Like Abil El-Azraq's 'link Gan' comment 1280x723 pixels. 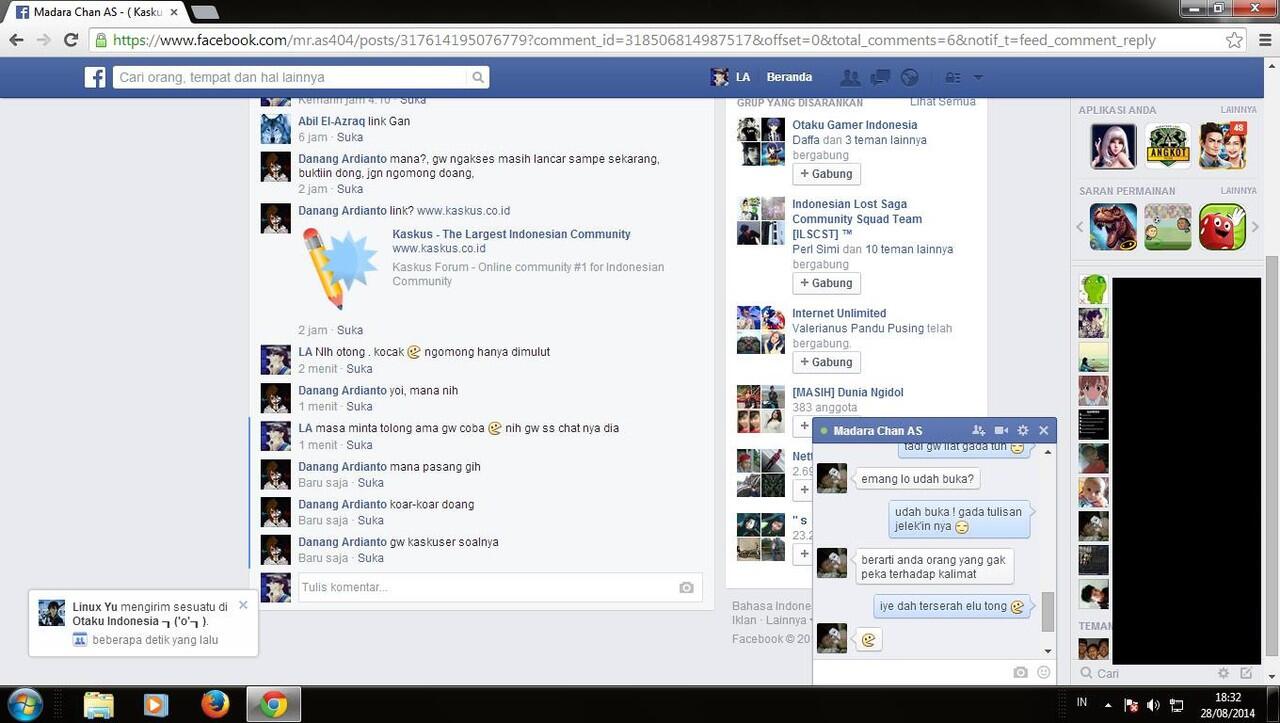coord(350,137)
